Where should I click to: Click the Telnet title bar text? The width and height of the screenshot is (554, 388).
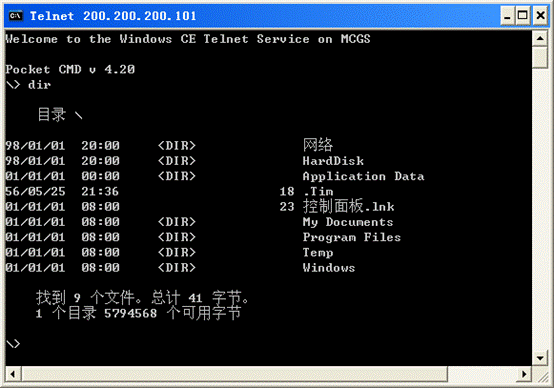113,16
